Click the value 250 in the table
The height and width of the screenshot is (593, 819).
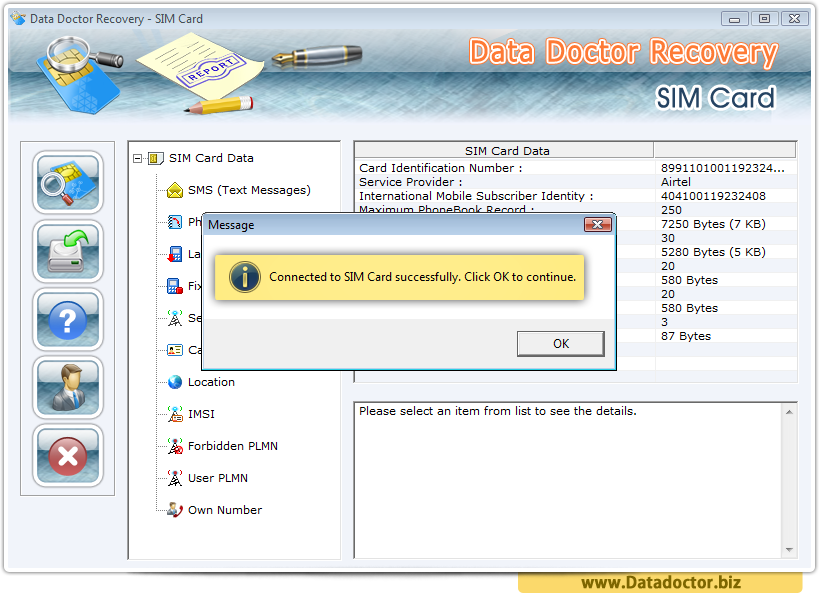click(671, 210)
